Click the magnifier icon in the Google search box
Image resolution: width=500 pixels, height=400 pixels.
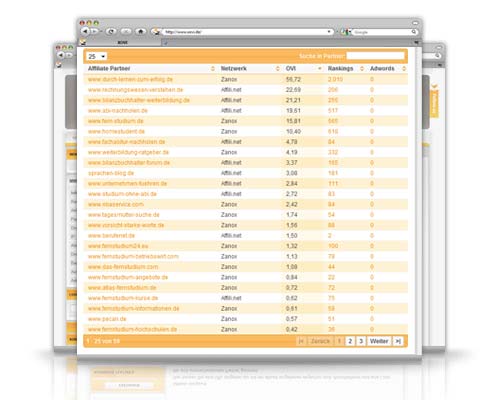[414, 32]
